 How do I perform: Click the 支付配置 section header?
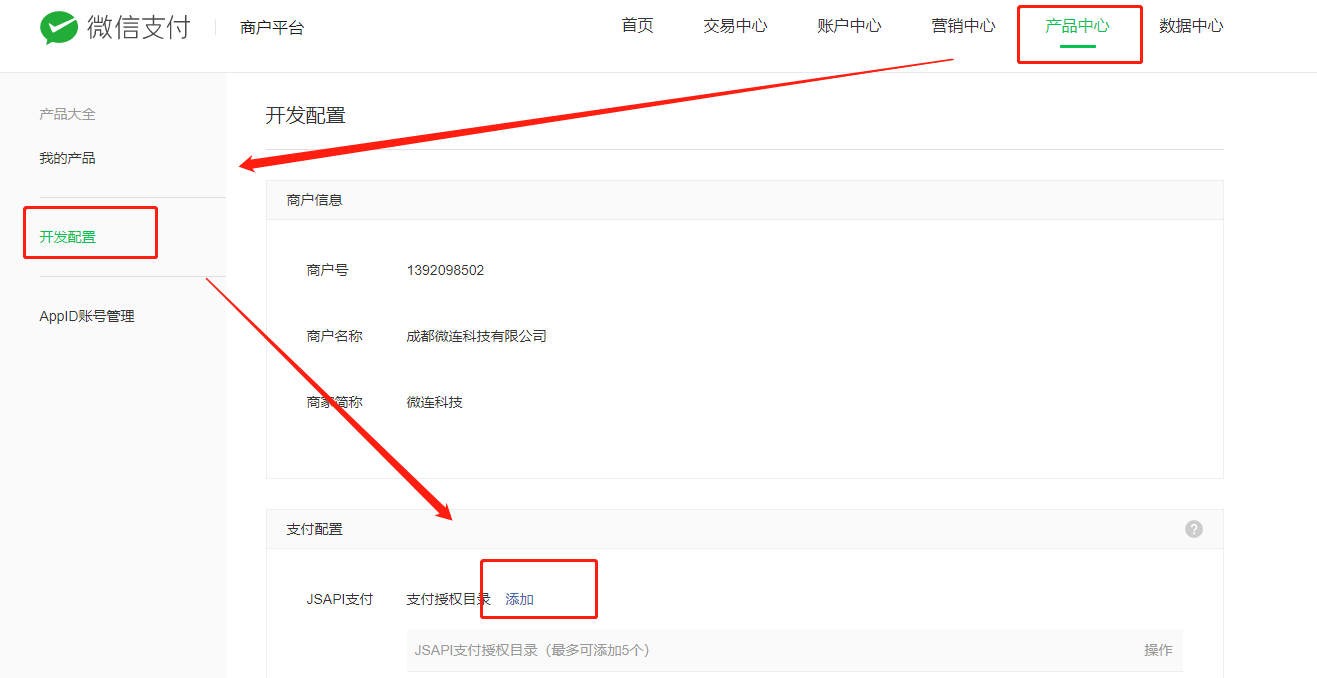(315, 529)
